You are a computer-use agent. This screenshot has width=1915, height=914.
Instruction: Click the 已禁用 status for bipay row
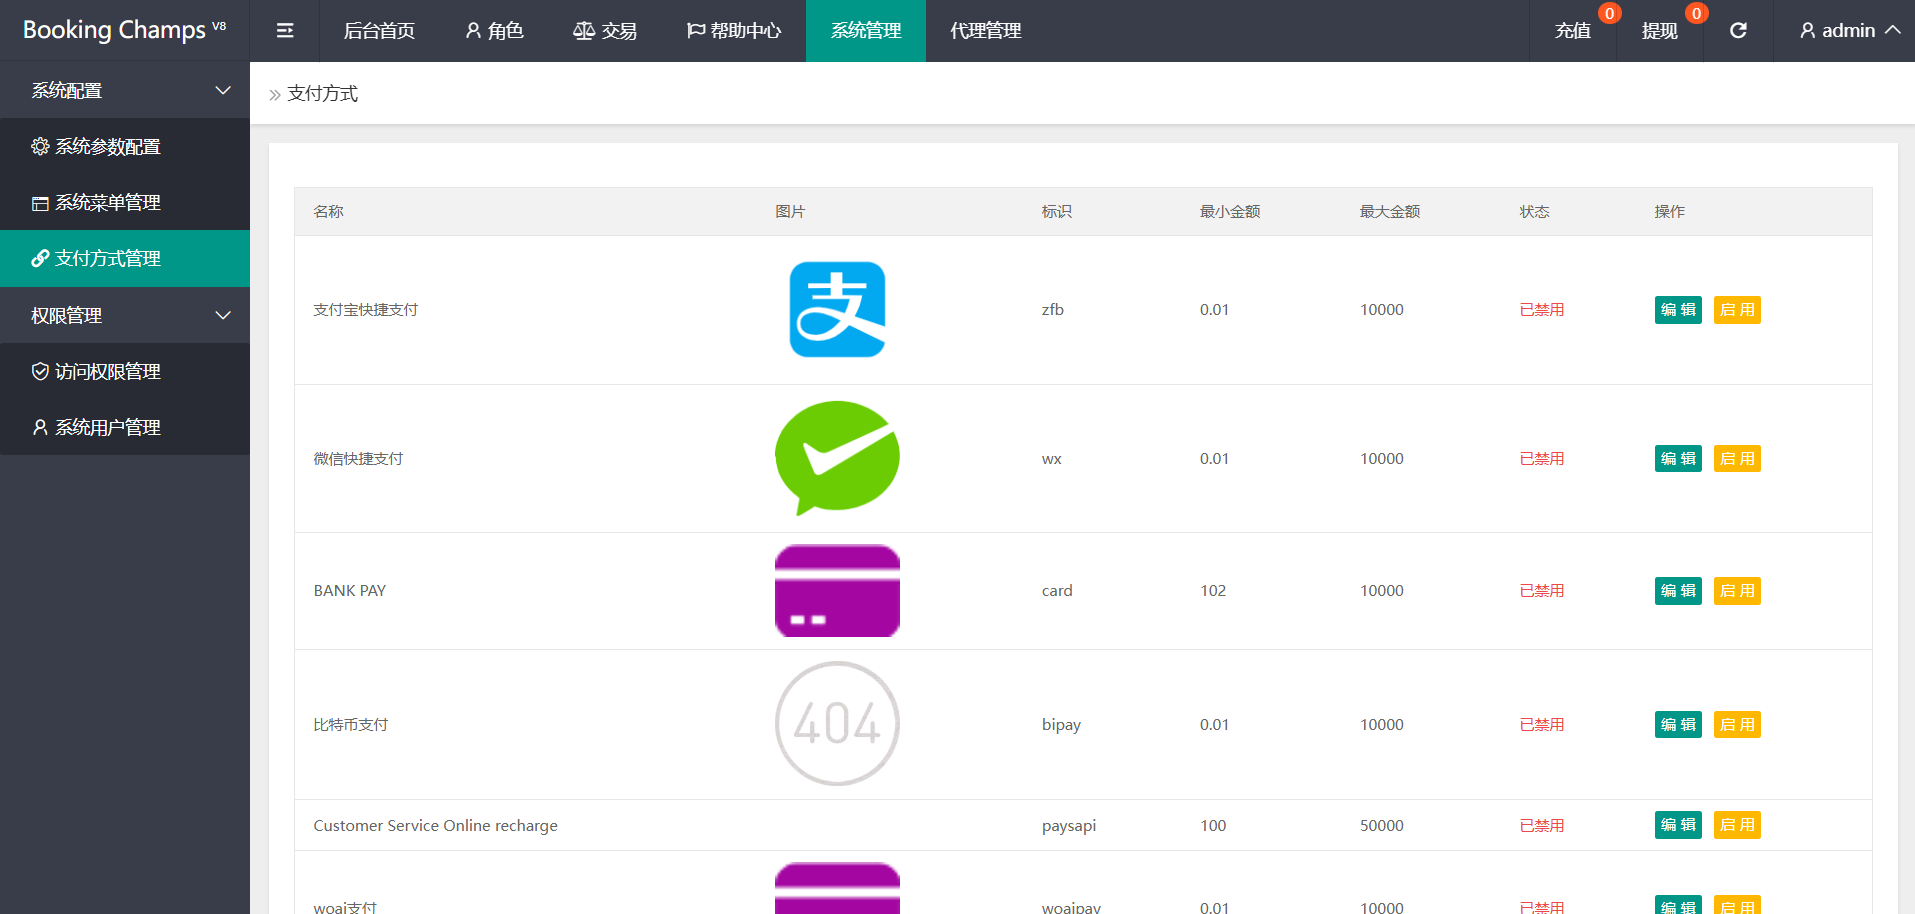click(x=1542, y=725)
